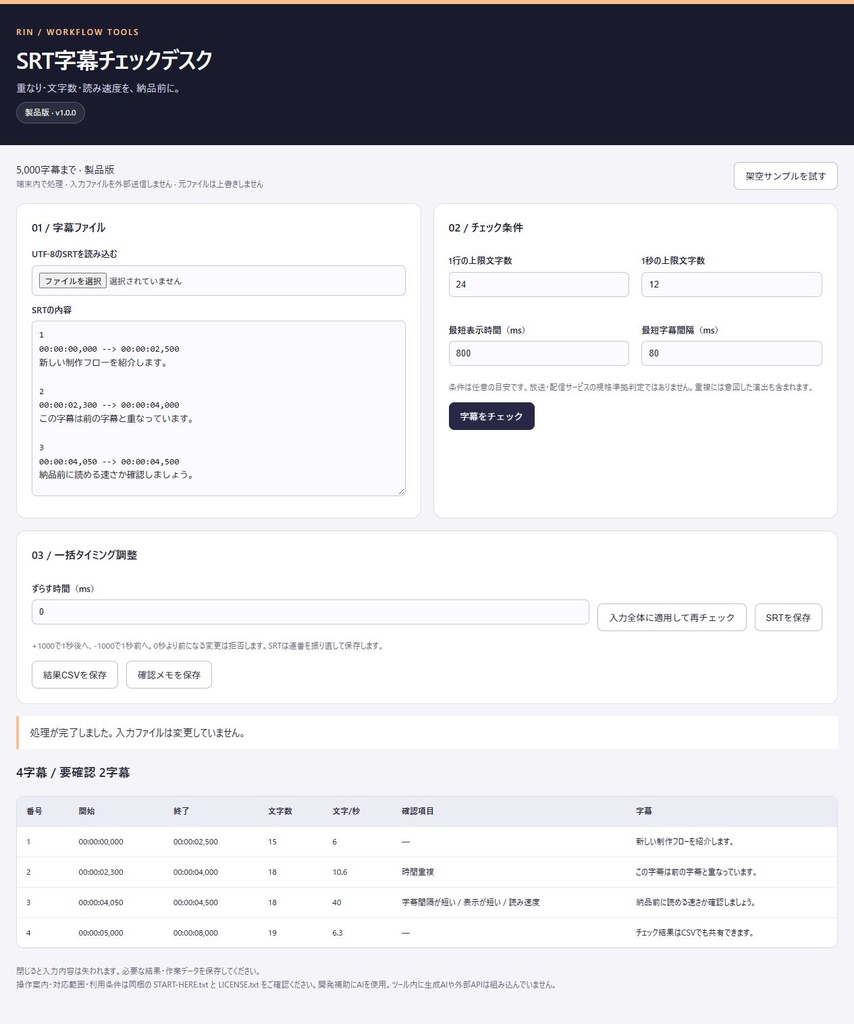Image resolution: width=854 pixels, height=1024 pixels.
Task: Click the 4字幕 / 要確認 2字幕 summary
Action: point(73,773)
